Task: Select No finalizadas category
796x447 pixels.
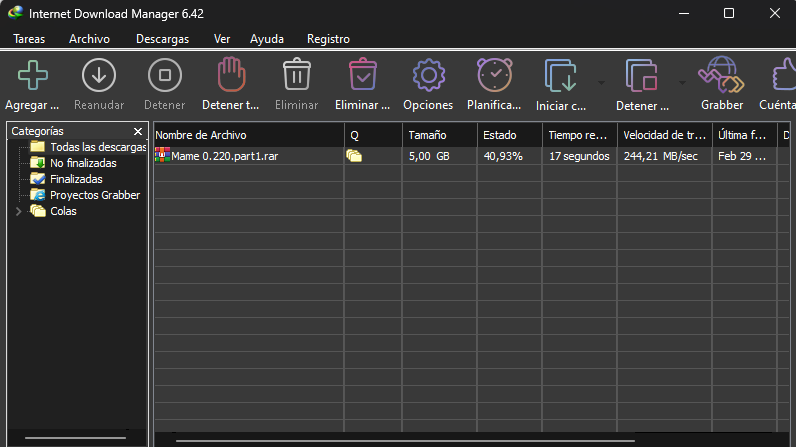Action: click(83, 163)
